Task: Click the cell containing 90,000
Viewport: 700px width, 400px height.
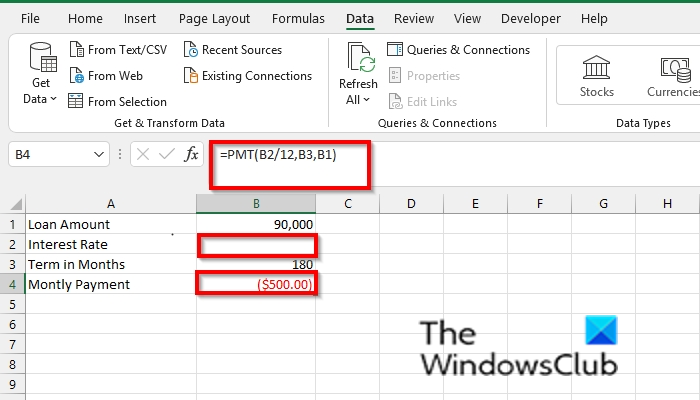Action: pyautogui.click(x=256, y=225)
